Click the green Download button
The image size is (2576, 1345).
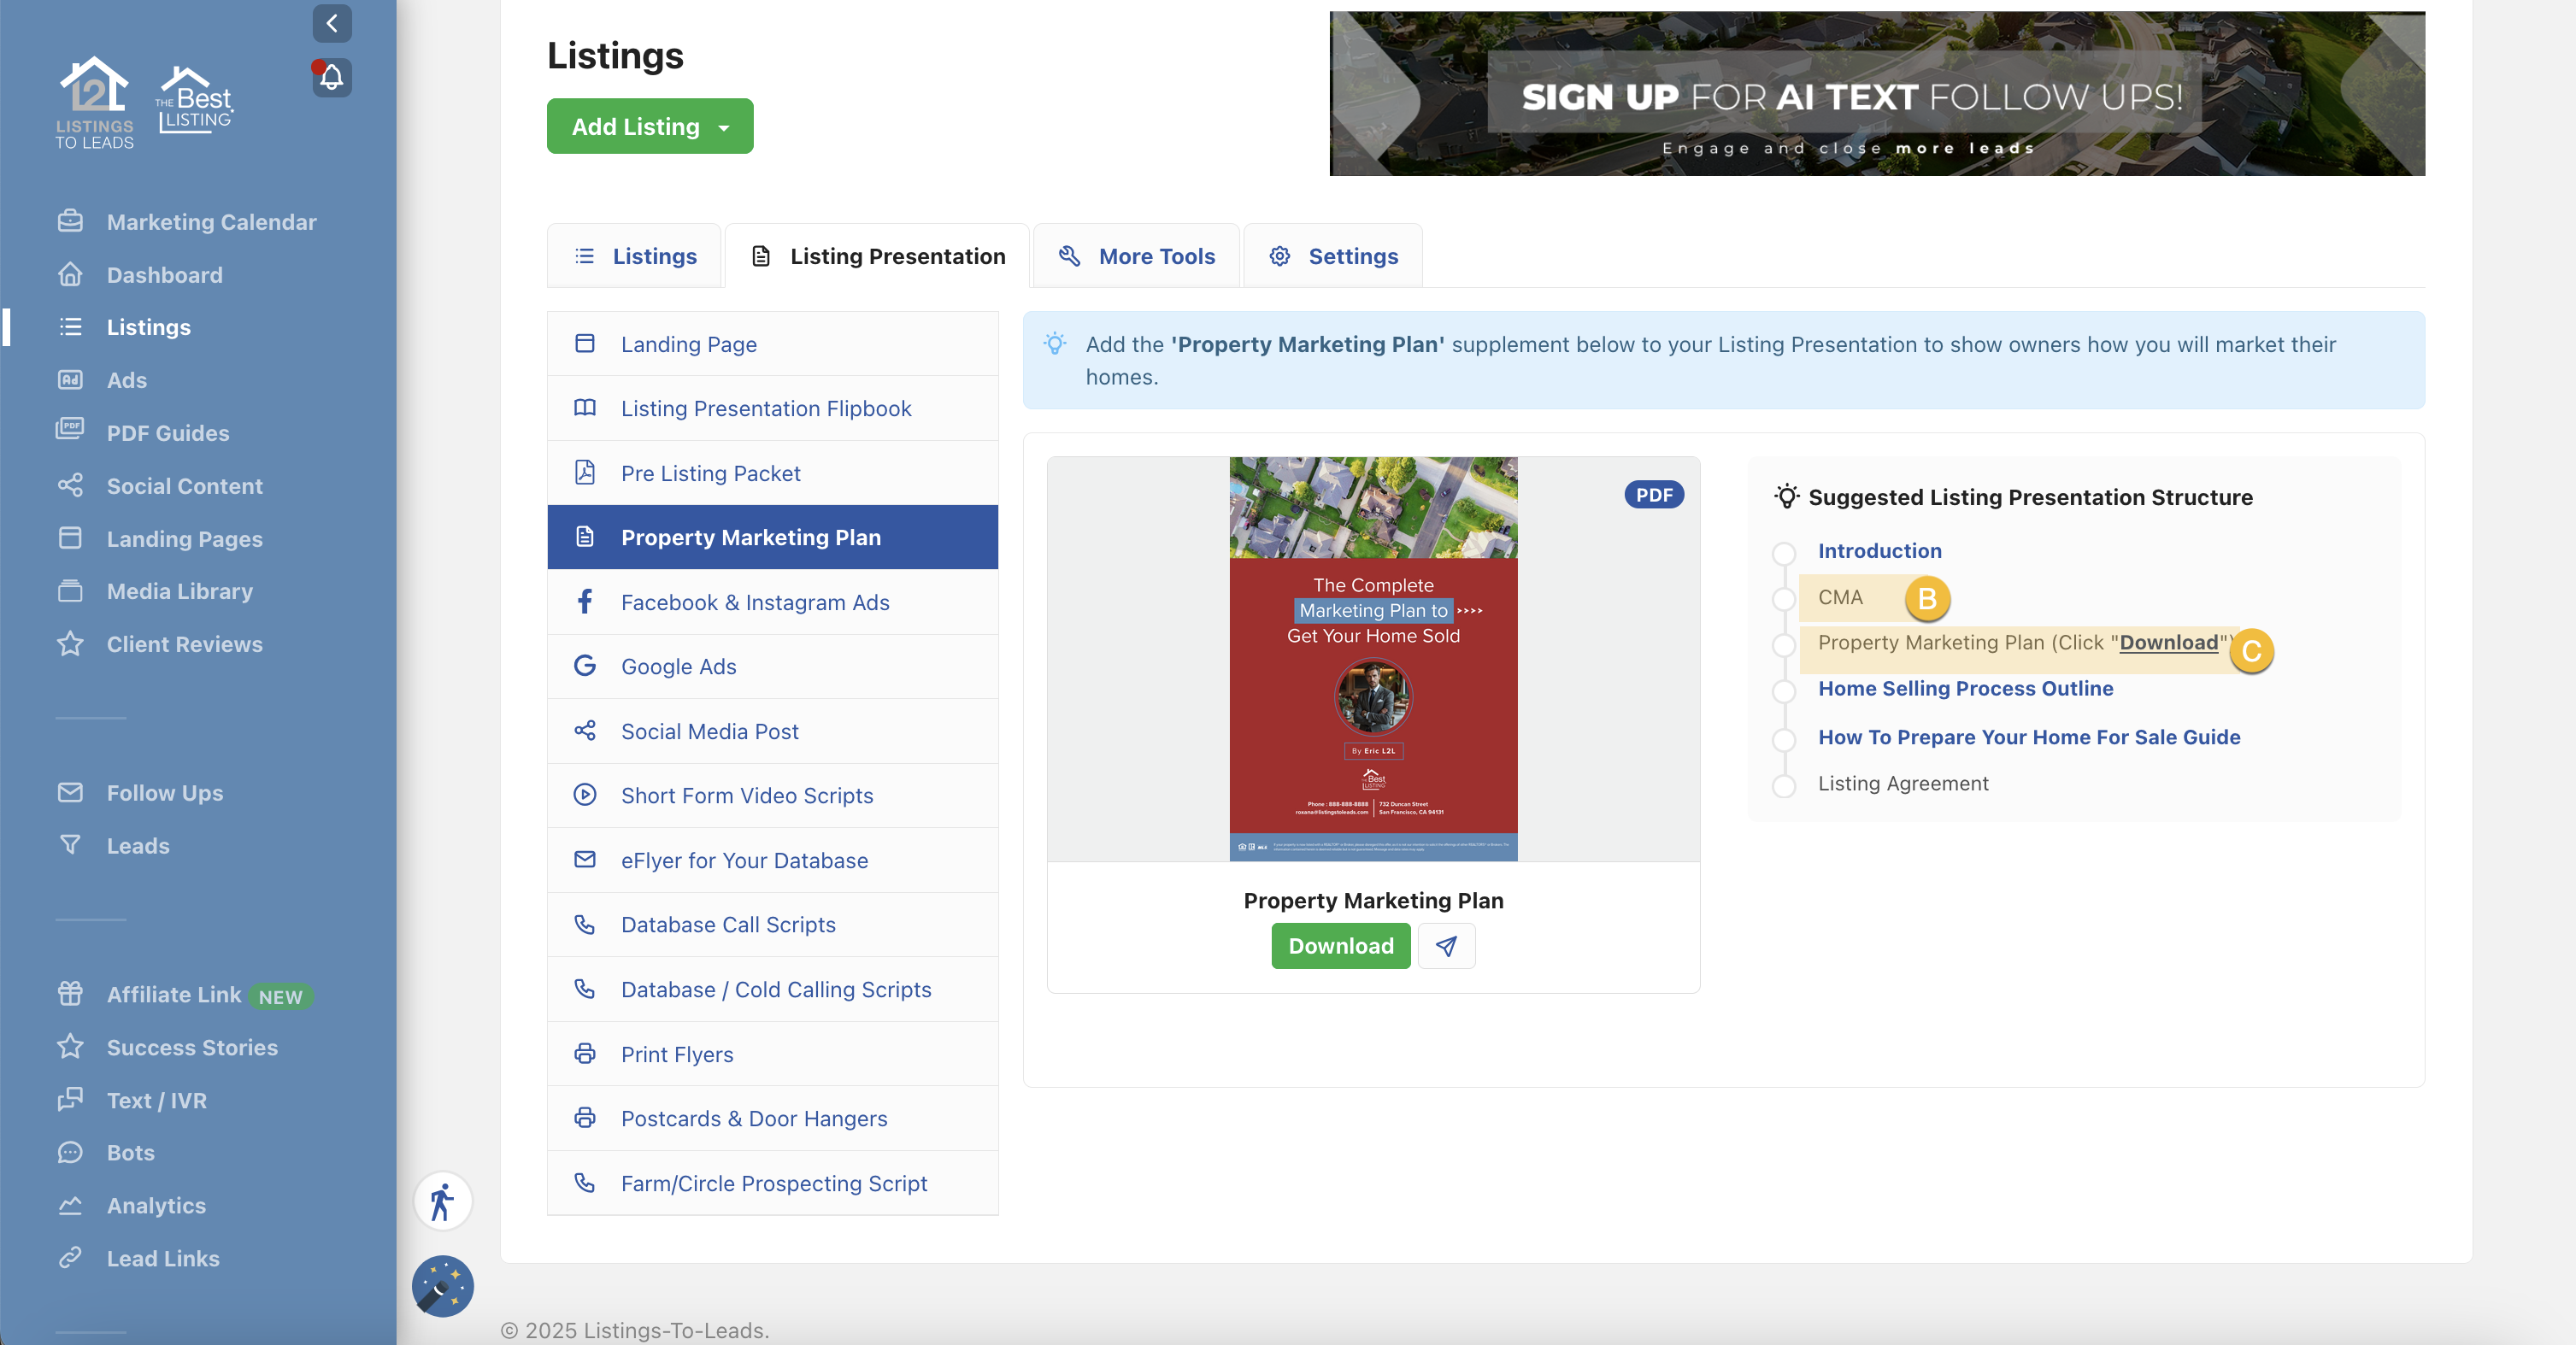[x=1340, y=946]
